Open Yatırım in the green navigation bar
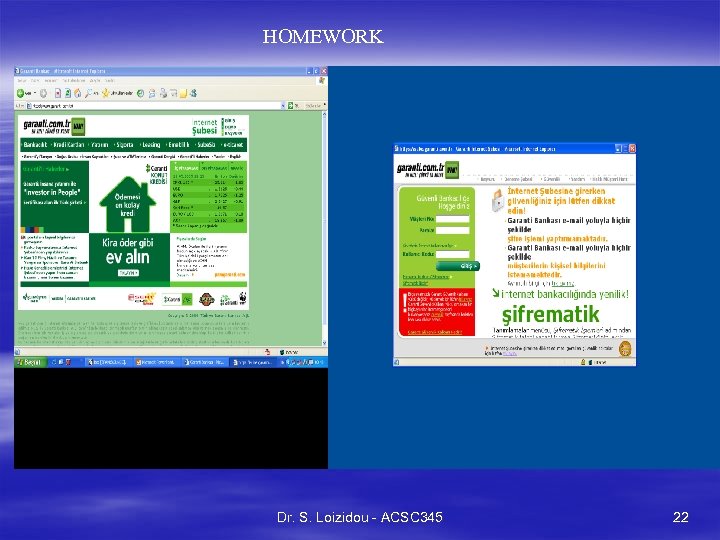The height and width of the screenshot is (540, 720). click(100, 145)
